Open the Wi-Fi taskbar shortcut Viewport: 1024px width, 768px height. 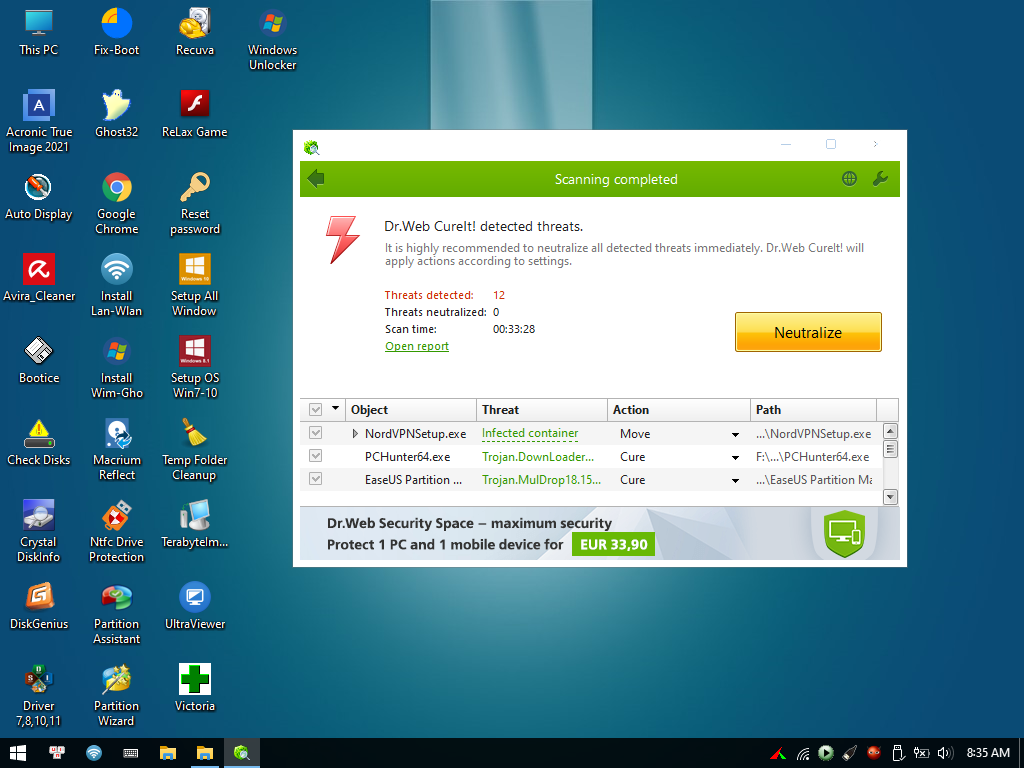click(x=94, y=753)
